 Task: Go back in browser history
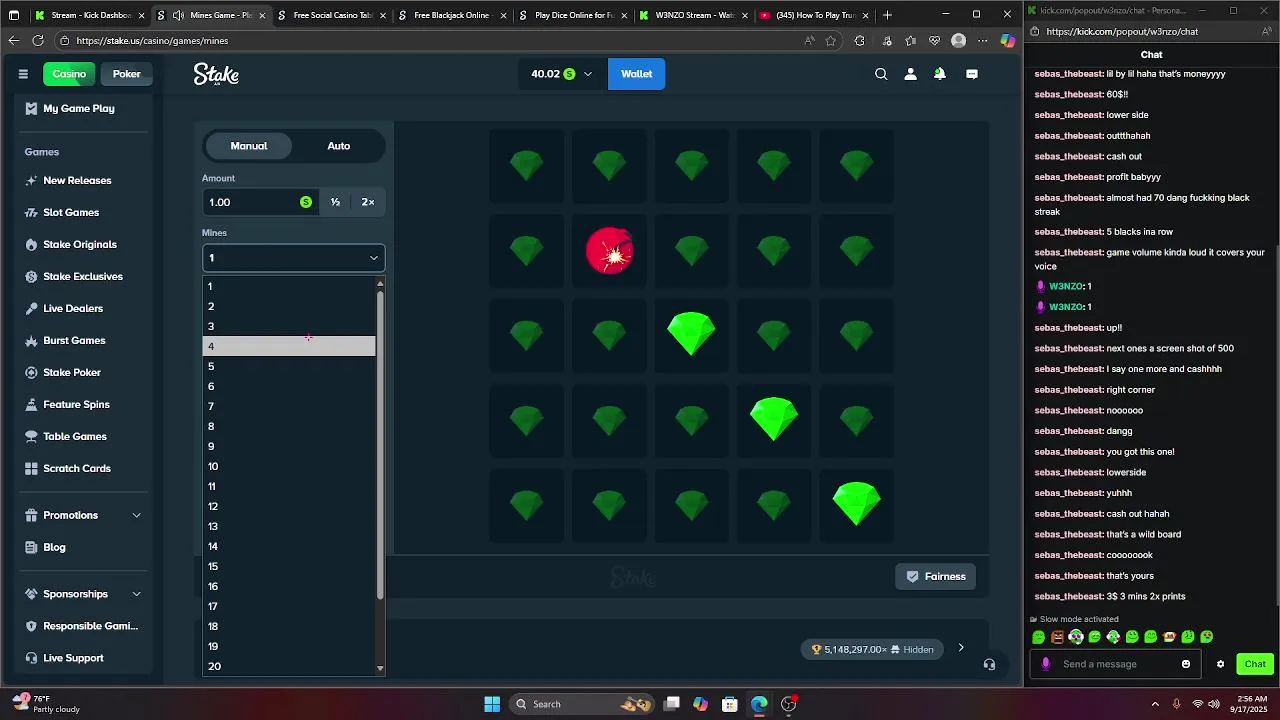pos(13,41)
